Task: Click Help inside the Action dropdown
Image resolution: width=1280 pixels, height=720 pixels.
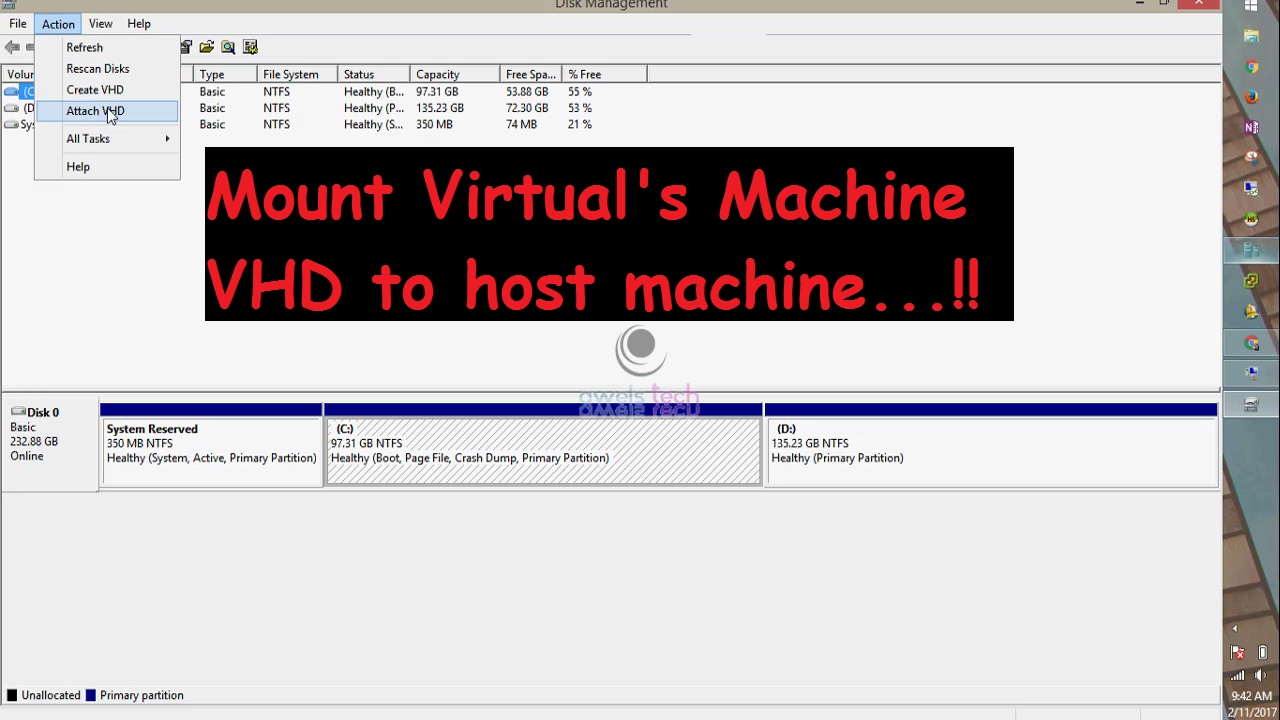Action: (107, 166)
